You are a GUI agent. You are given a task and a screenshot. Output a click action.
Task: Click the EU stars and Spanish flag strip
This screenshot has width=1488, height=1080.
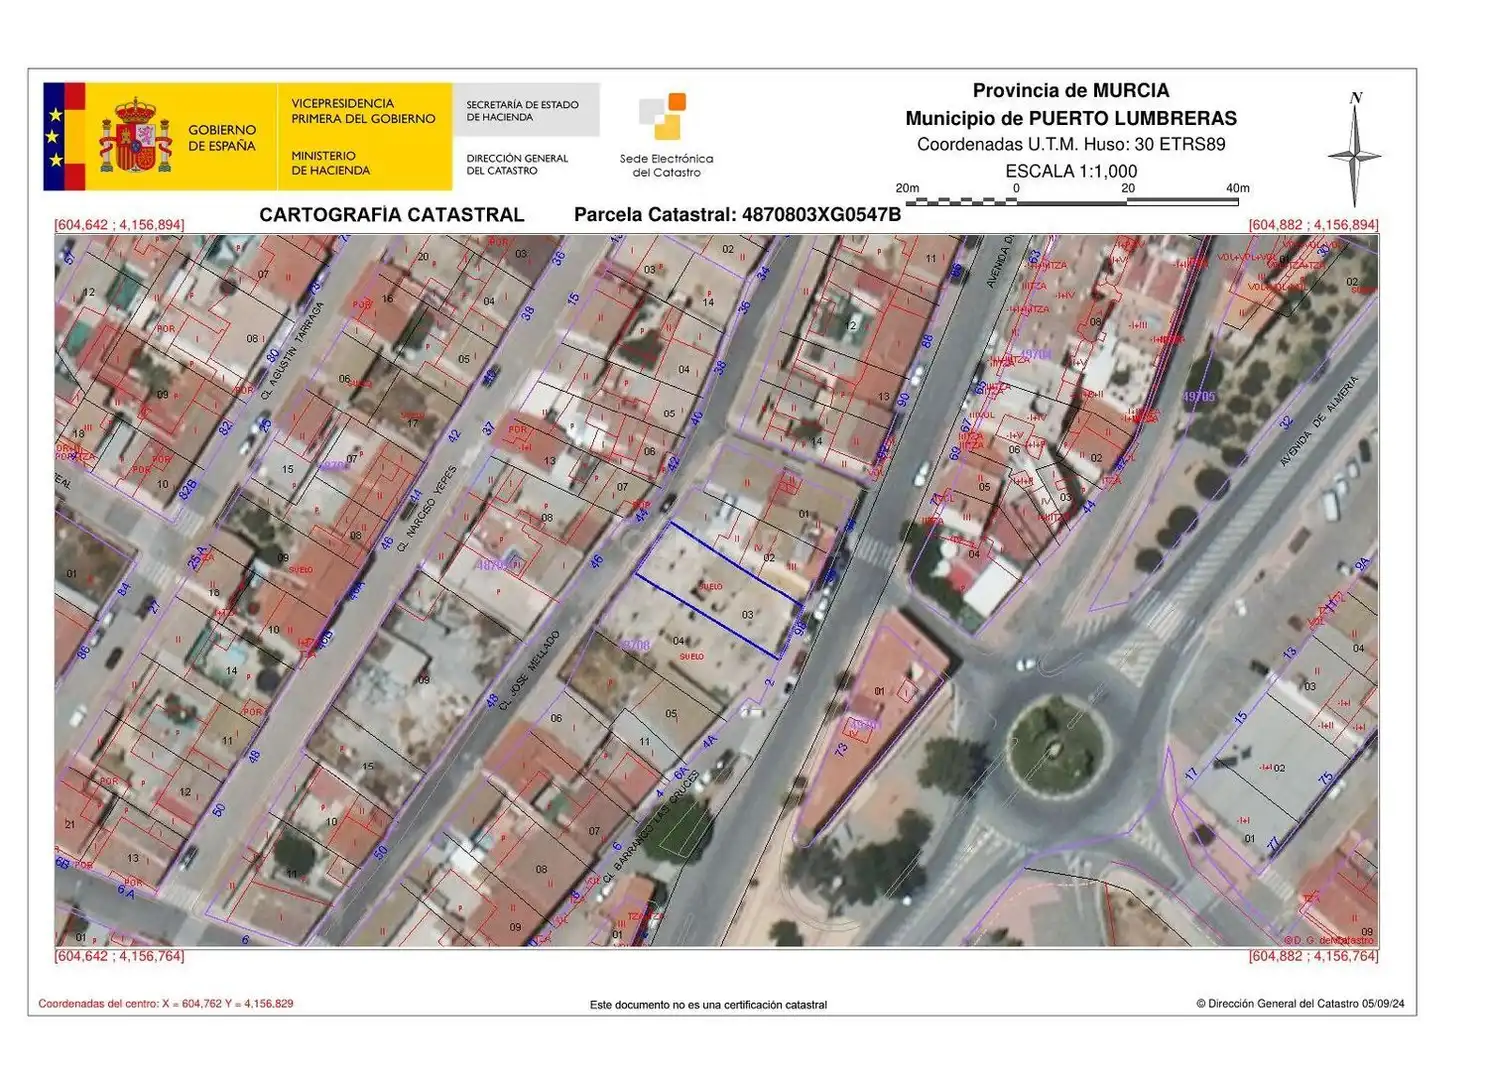[64, 136]
